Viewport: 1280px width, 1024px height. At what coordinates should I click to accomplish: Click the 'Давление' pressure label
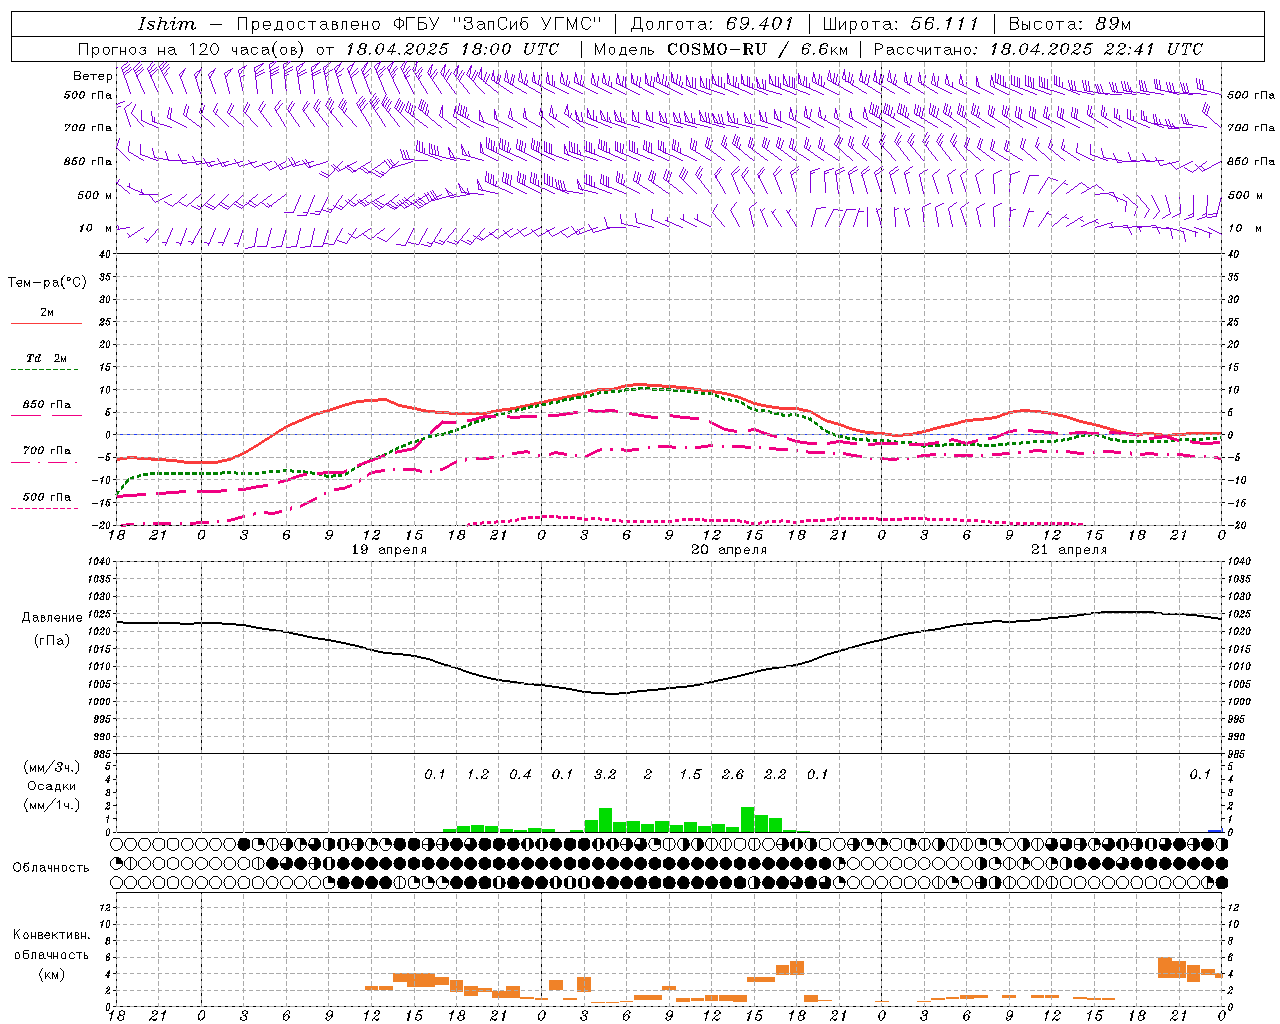tap(52, 618)
